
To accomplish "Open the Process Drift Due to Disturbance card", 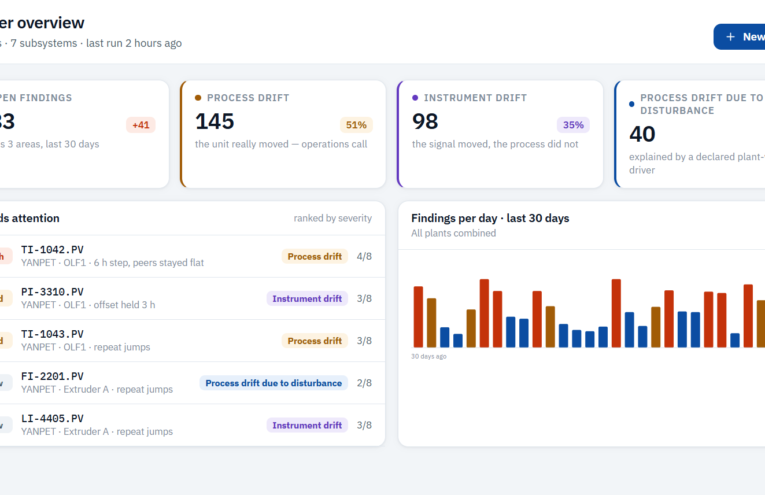I will pos(690,134).
